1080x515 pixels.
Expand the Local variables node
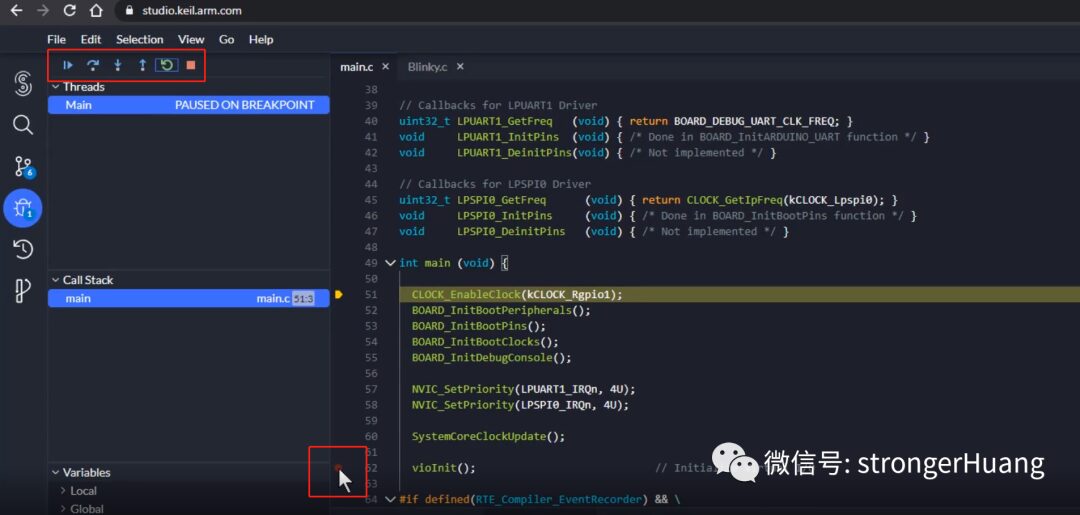coord(84,491)
